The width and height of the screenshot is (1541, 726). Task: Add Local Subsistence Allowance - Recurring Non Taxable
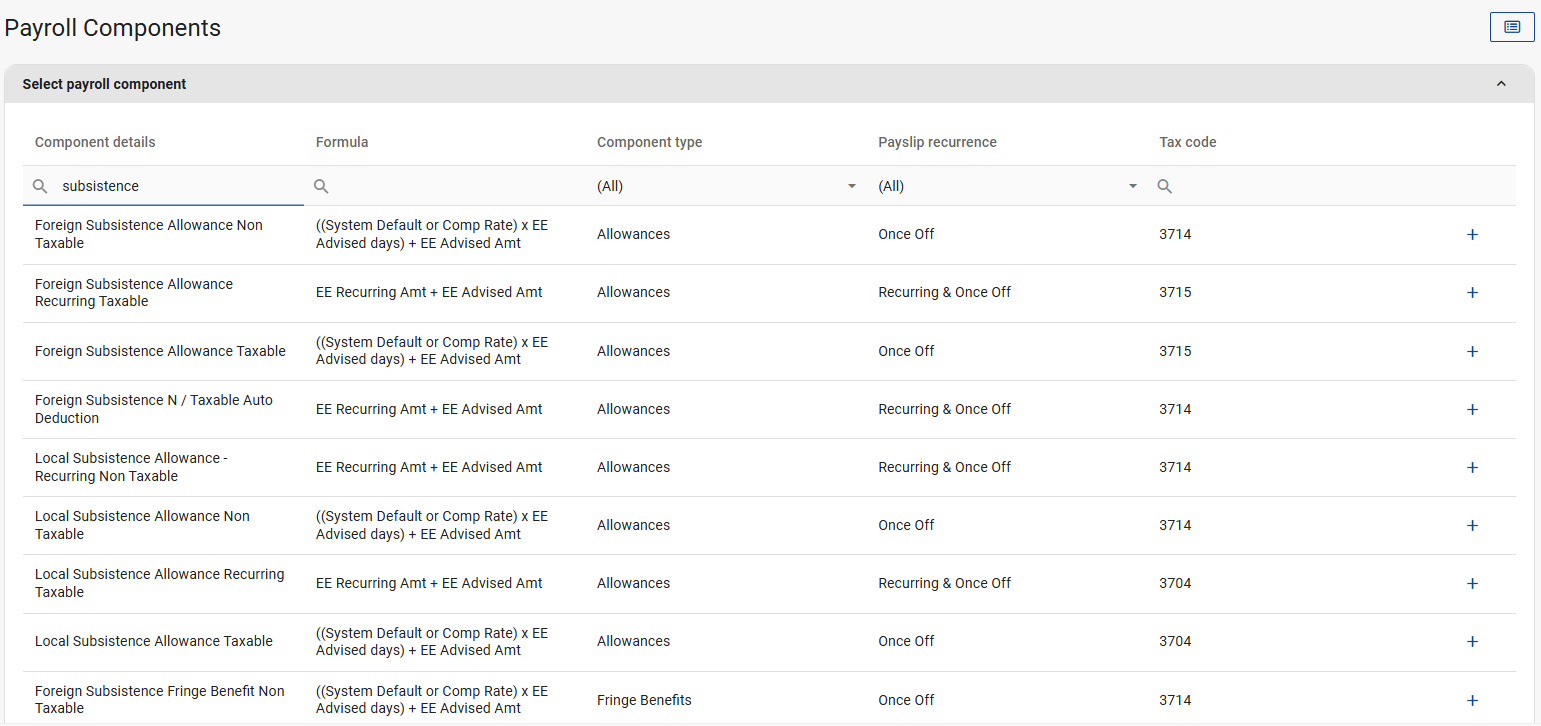[x=1471, y=467]
